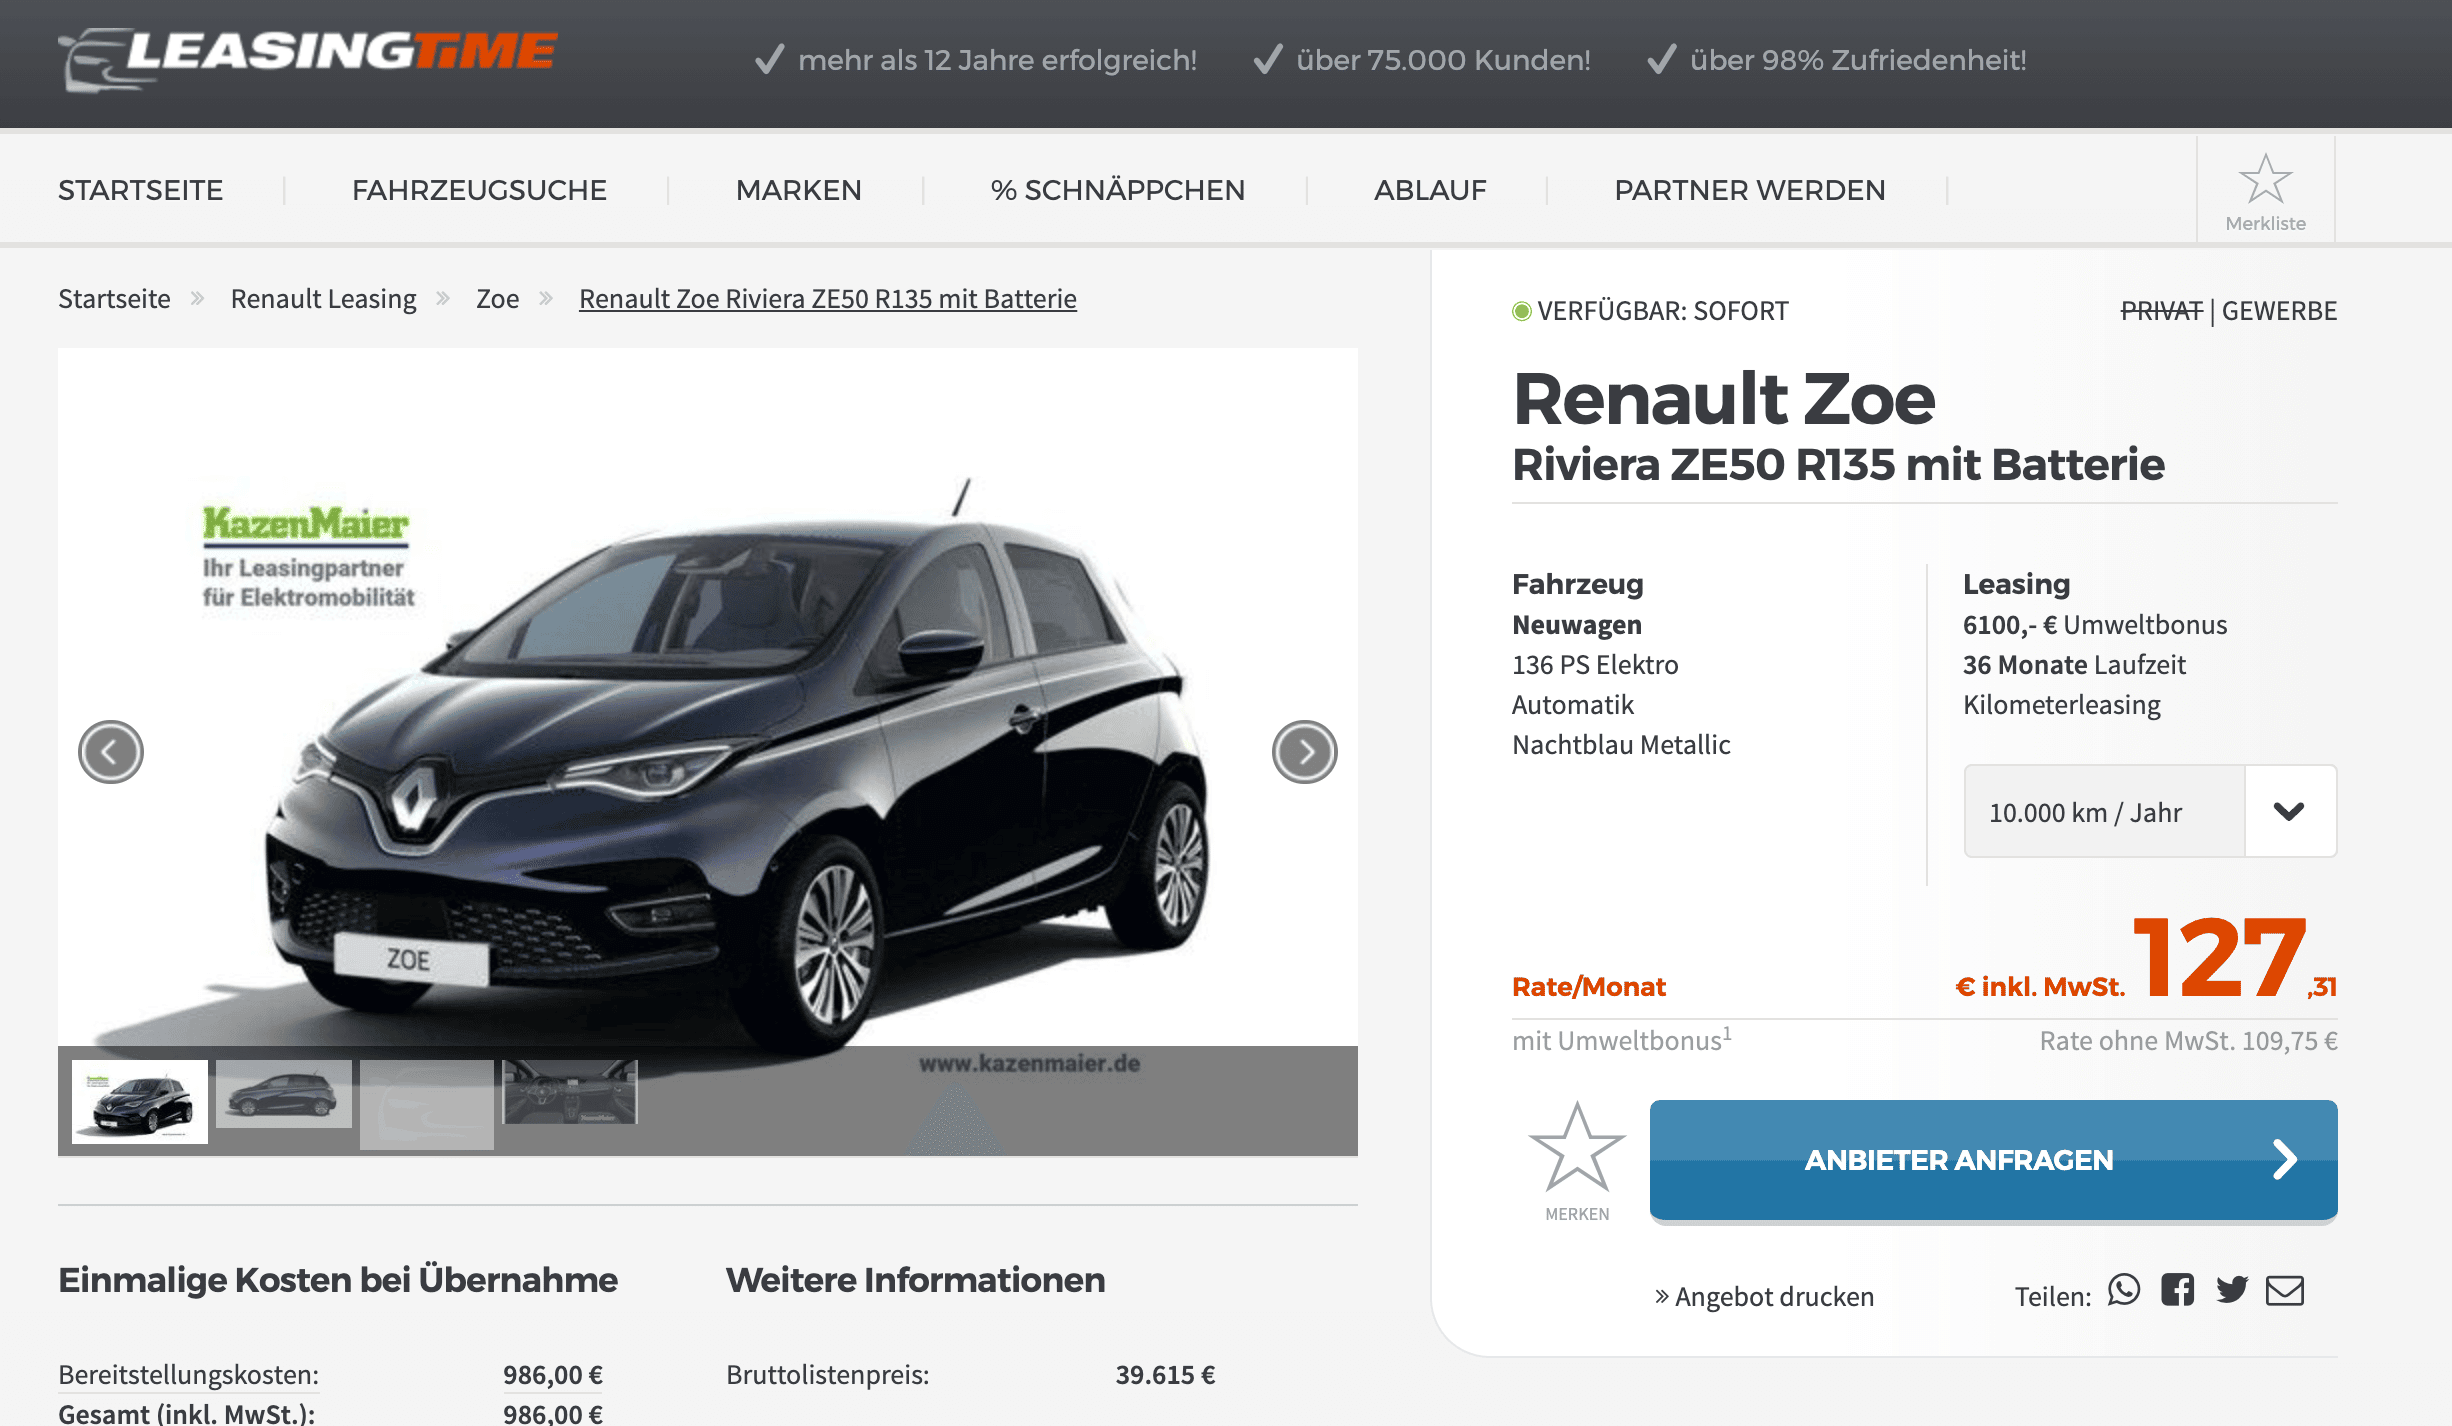
Task: Click 'Einmalige Kosten bei Übernahme' heading
Action: coord(338,1280)
